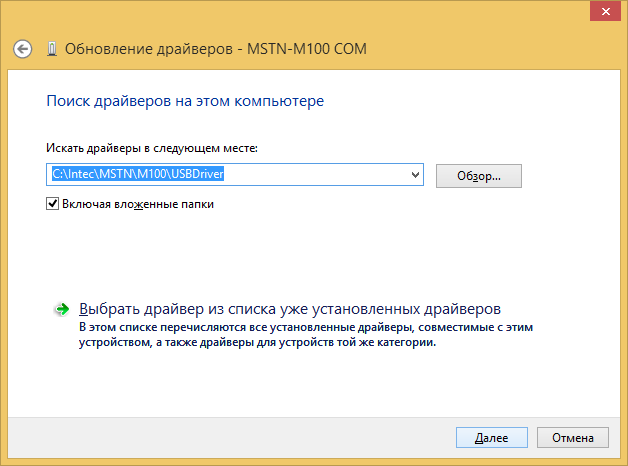Screen dimensions: 628x466
Task: Go back using the round arrow button
Action: pyautogui.click(x=22, y=49)
